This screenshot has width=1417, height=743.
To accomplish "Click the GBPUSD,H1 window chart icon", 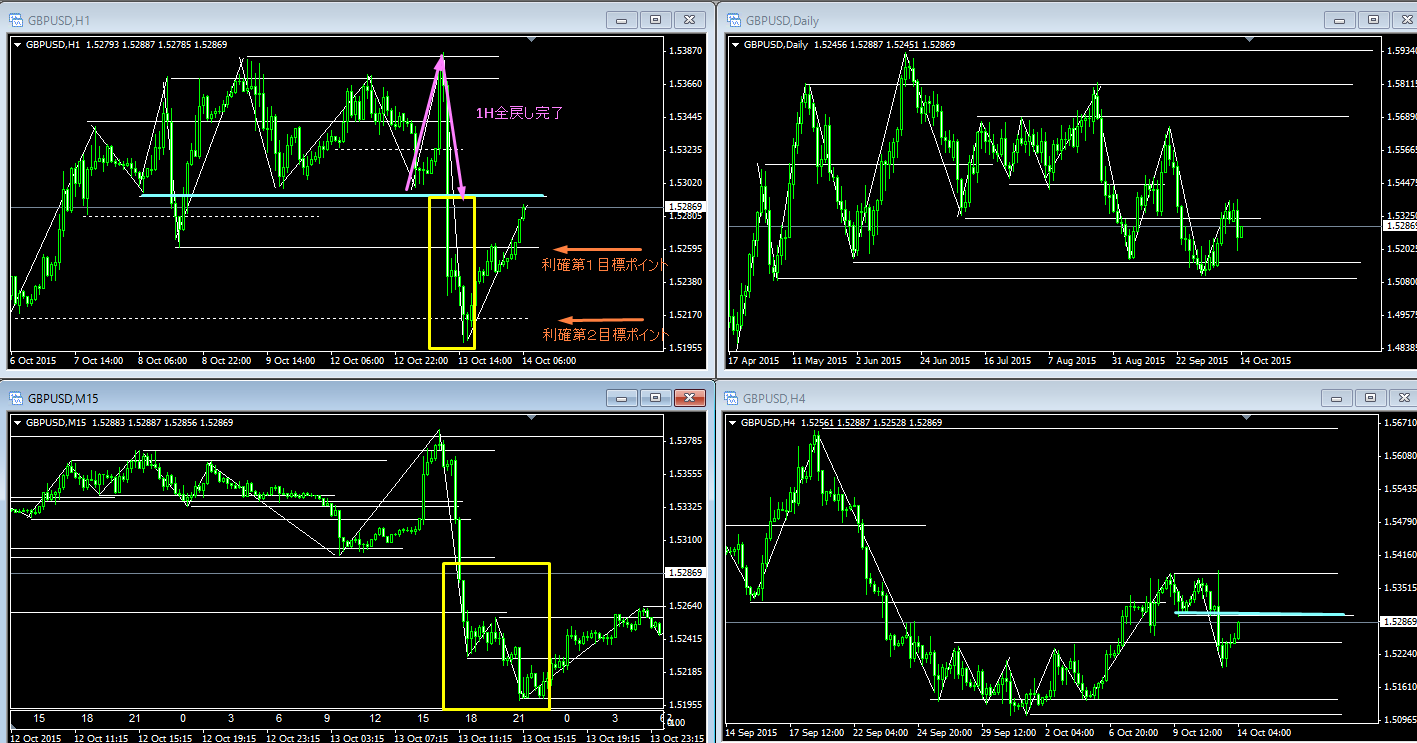I will click(16, 19).
